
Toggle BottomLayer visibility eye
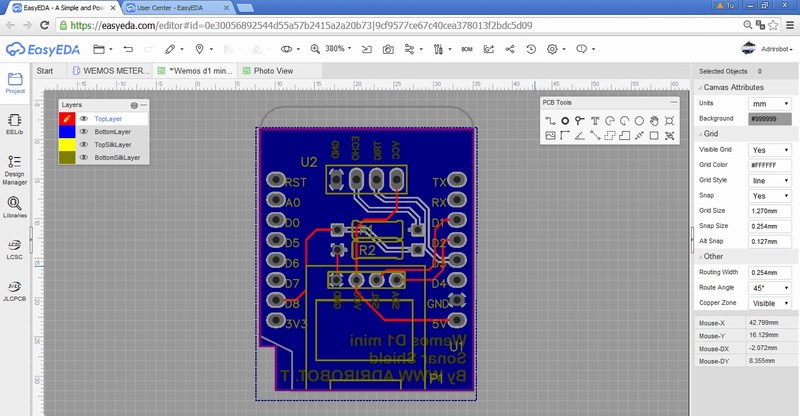(x=84, y=132)
